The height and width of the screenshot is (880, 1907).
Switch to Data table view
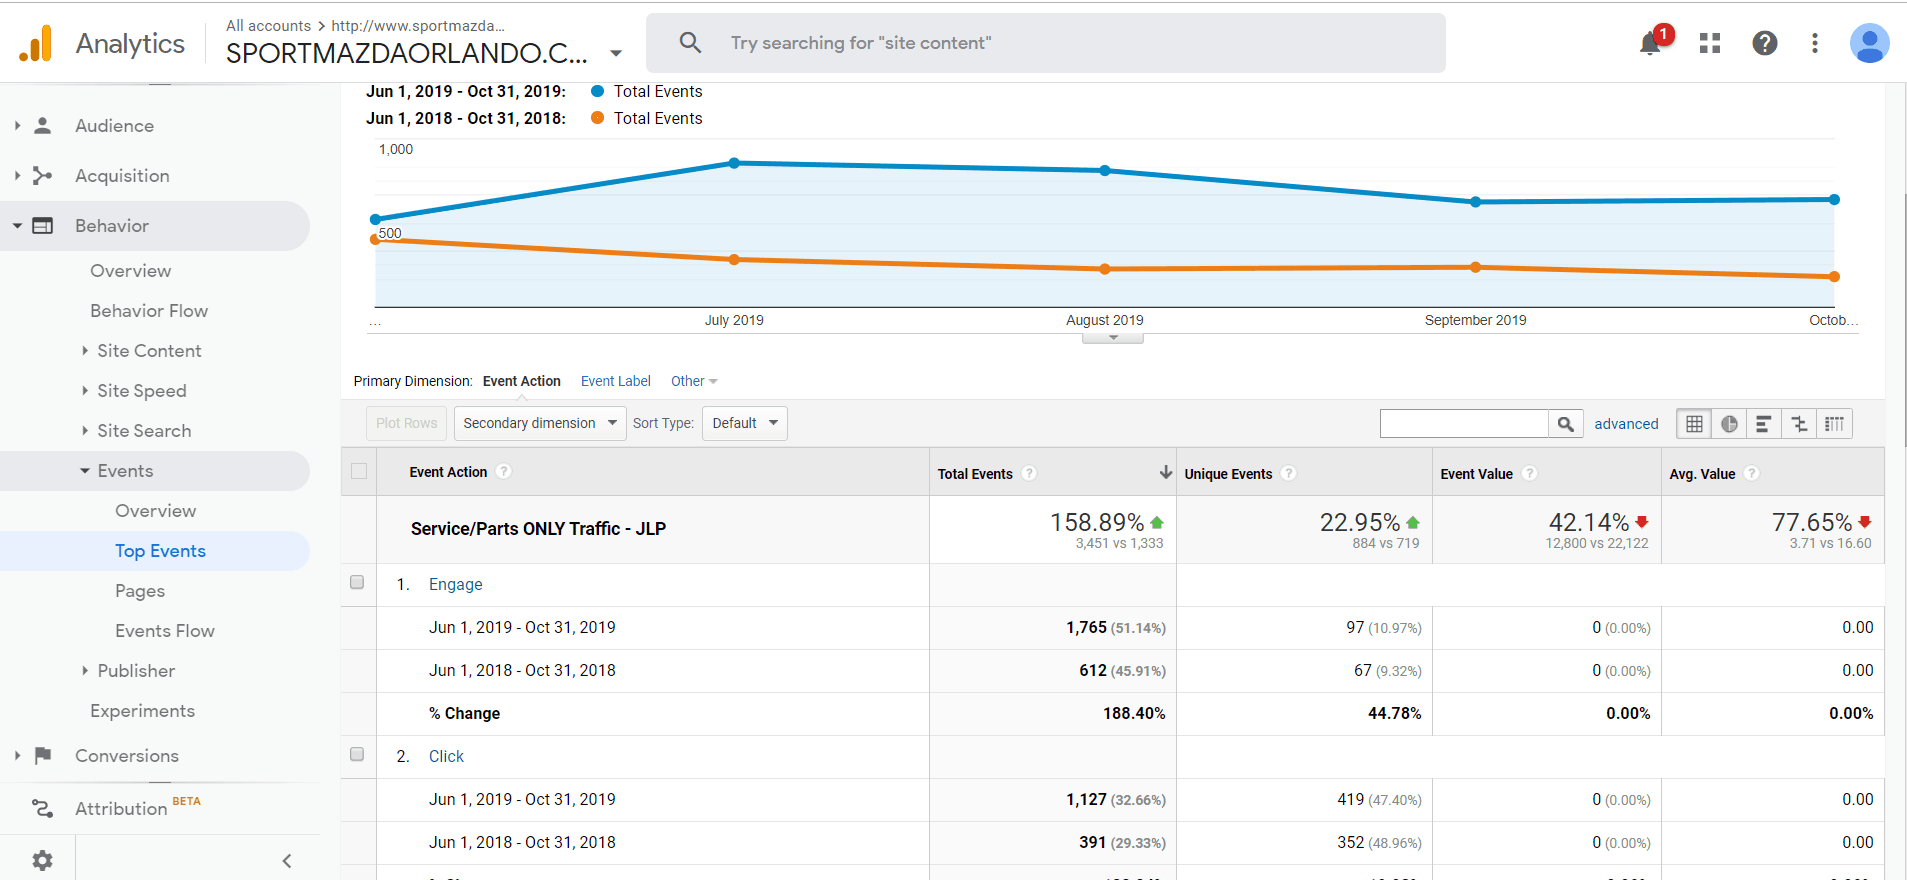point(1694,424)
